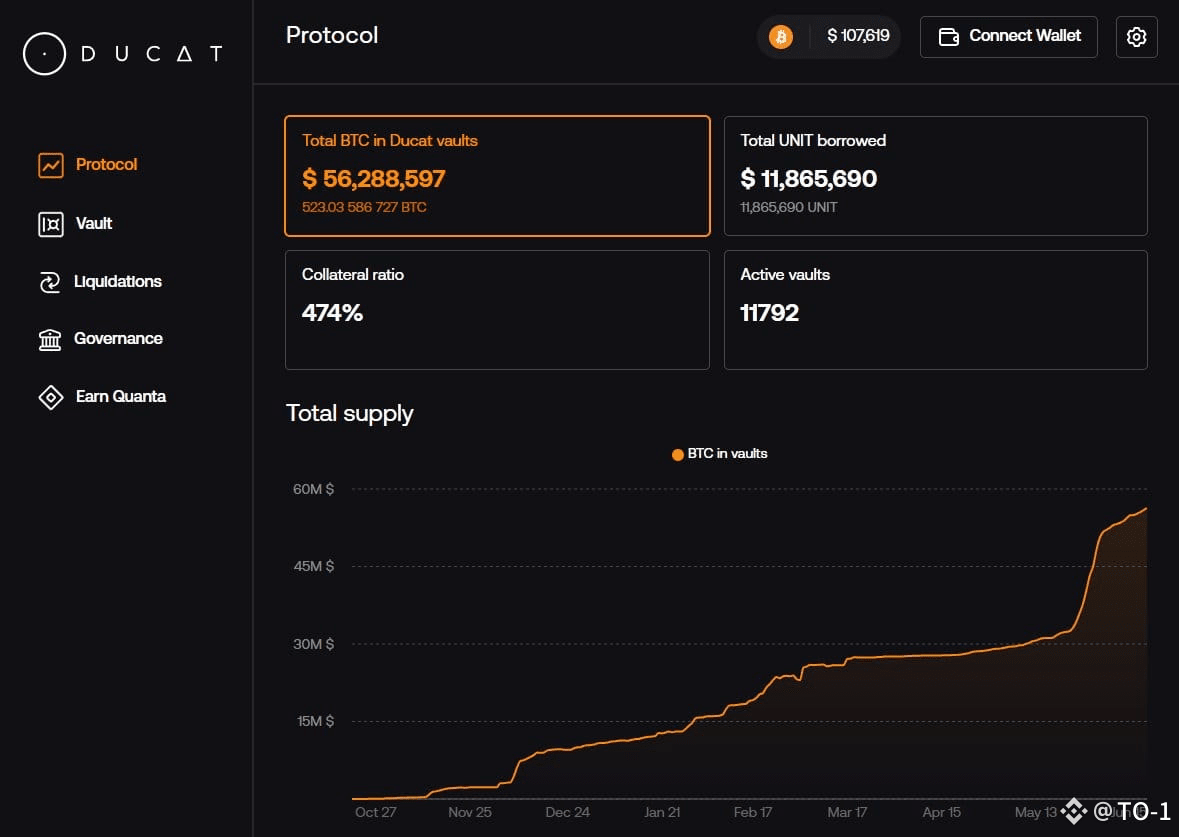Click the Feb 17 marker on chart axis
1179x837 pixels.
[x=753, y=812]
